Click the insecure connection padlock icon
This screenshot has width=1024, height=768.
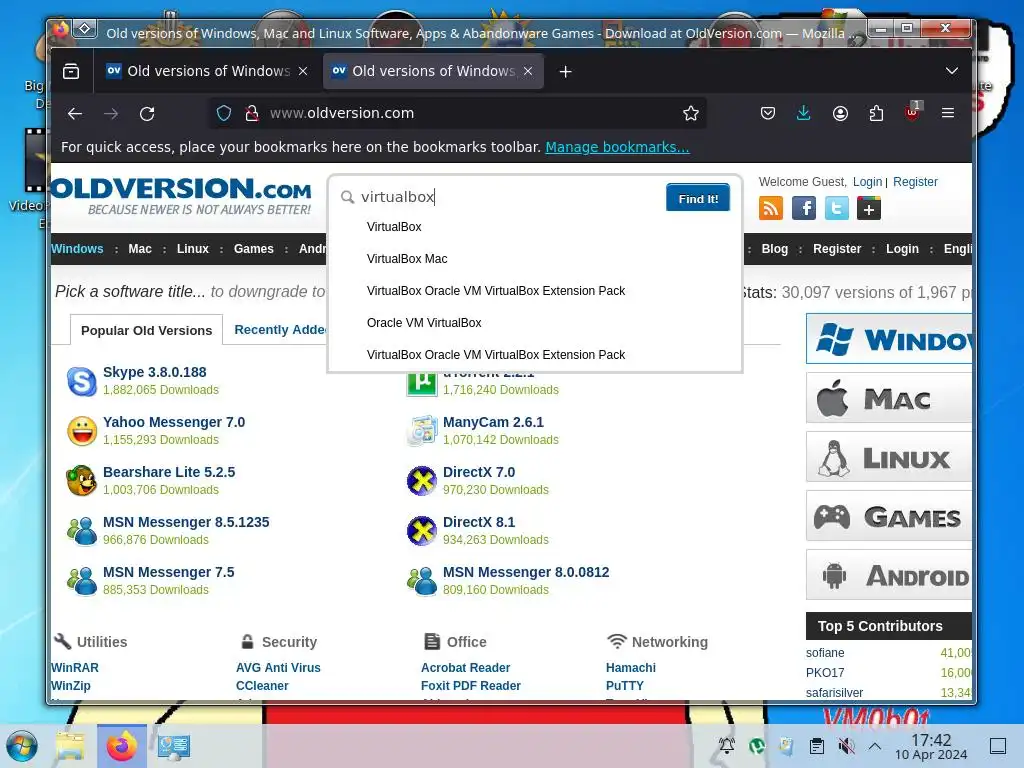251,113
